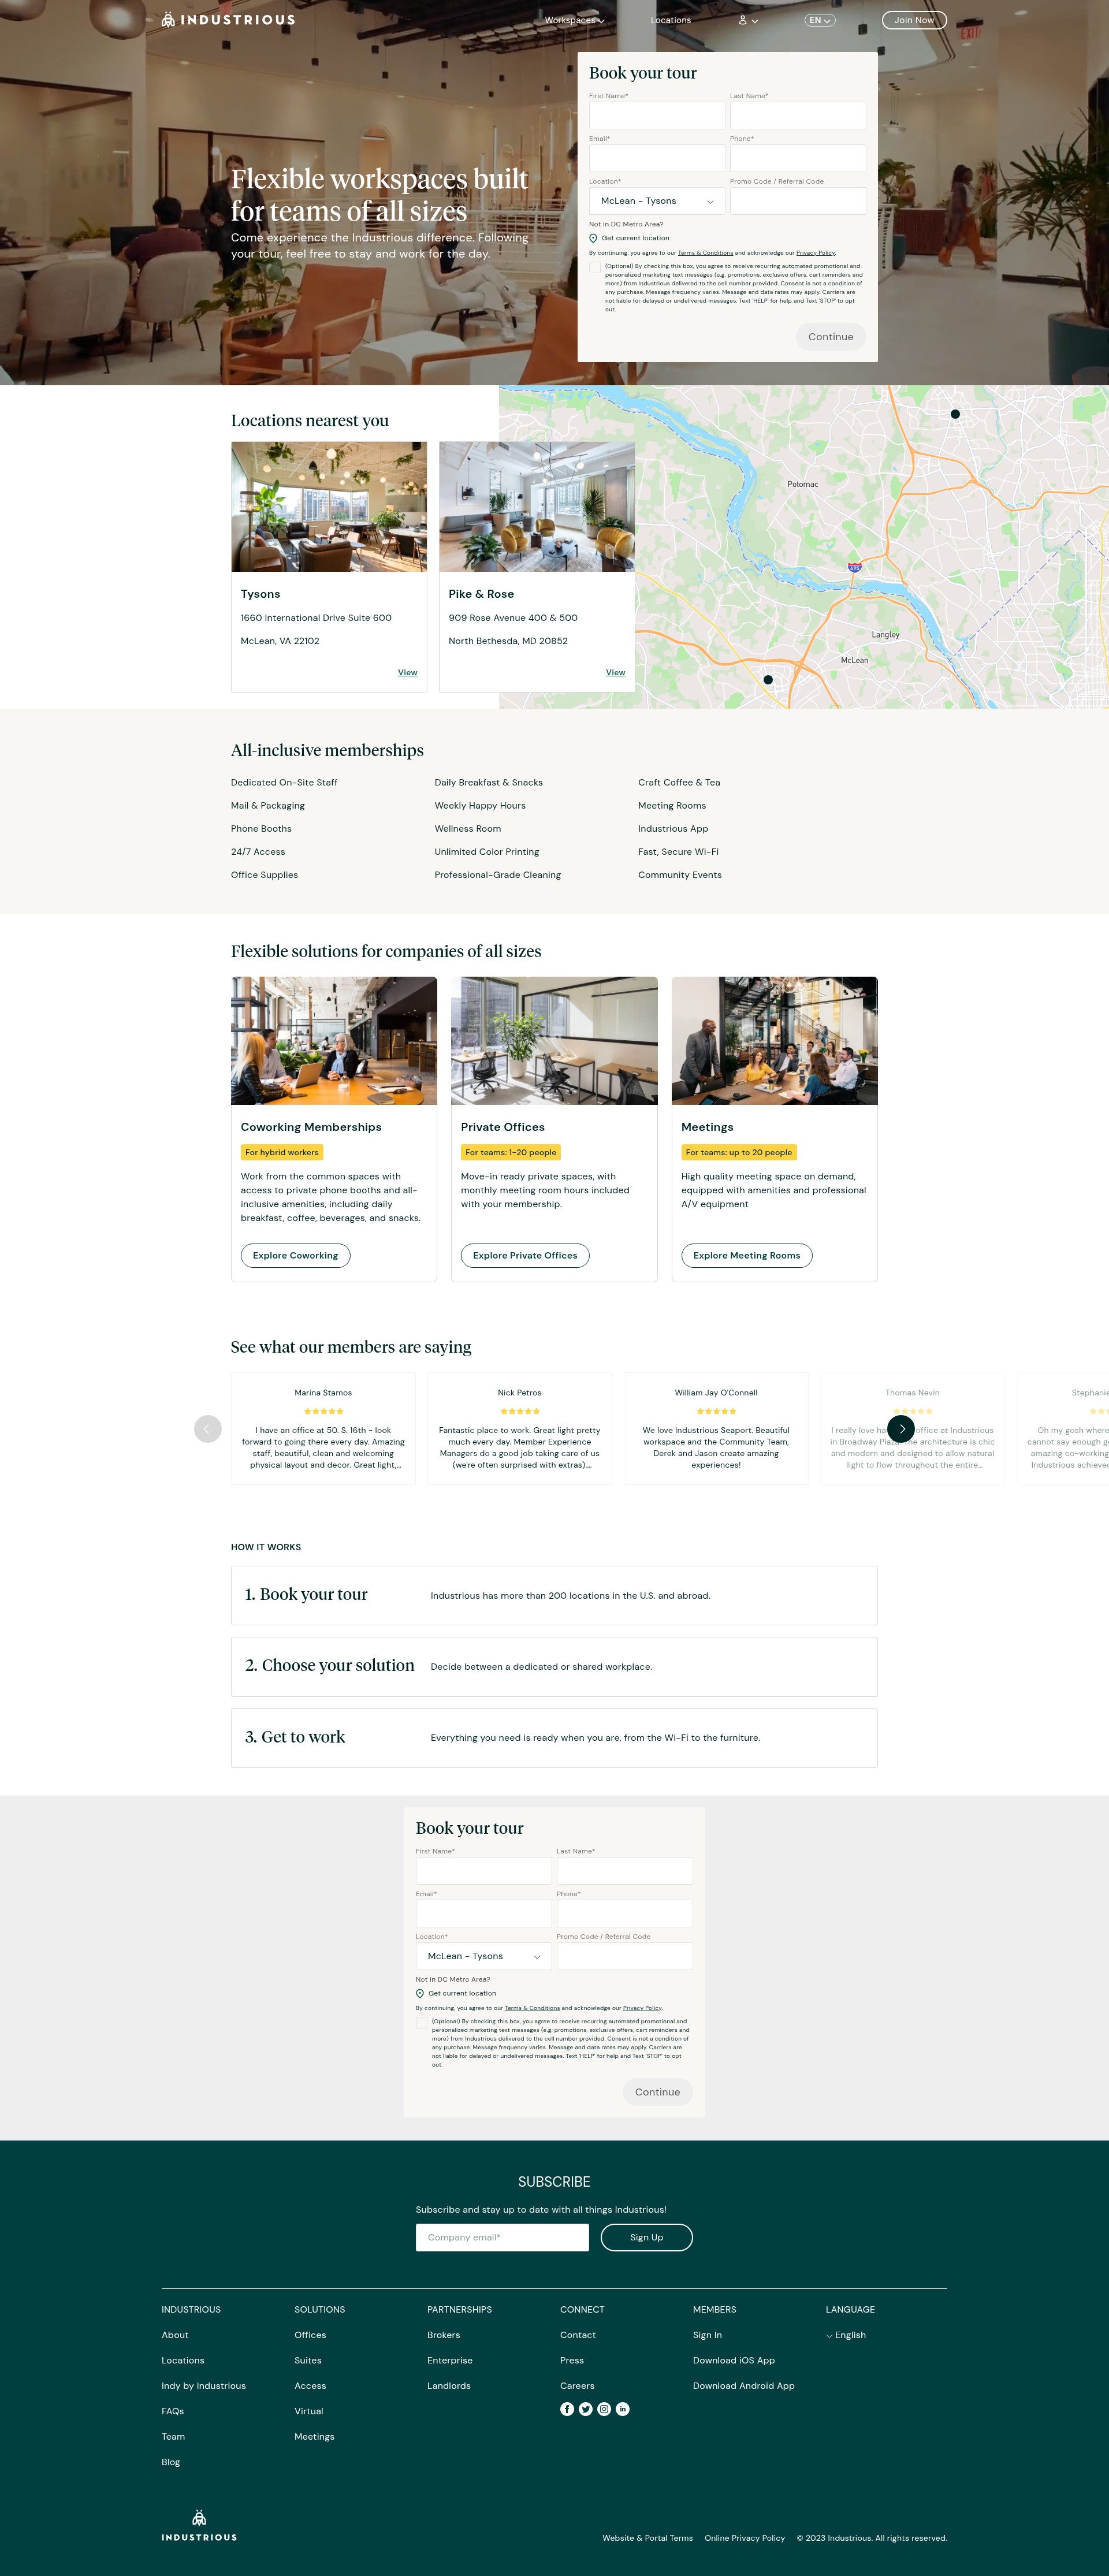Click Continue in the top tour form
The image size is (1109, 2576).
[x=831, y=337]
